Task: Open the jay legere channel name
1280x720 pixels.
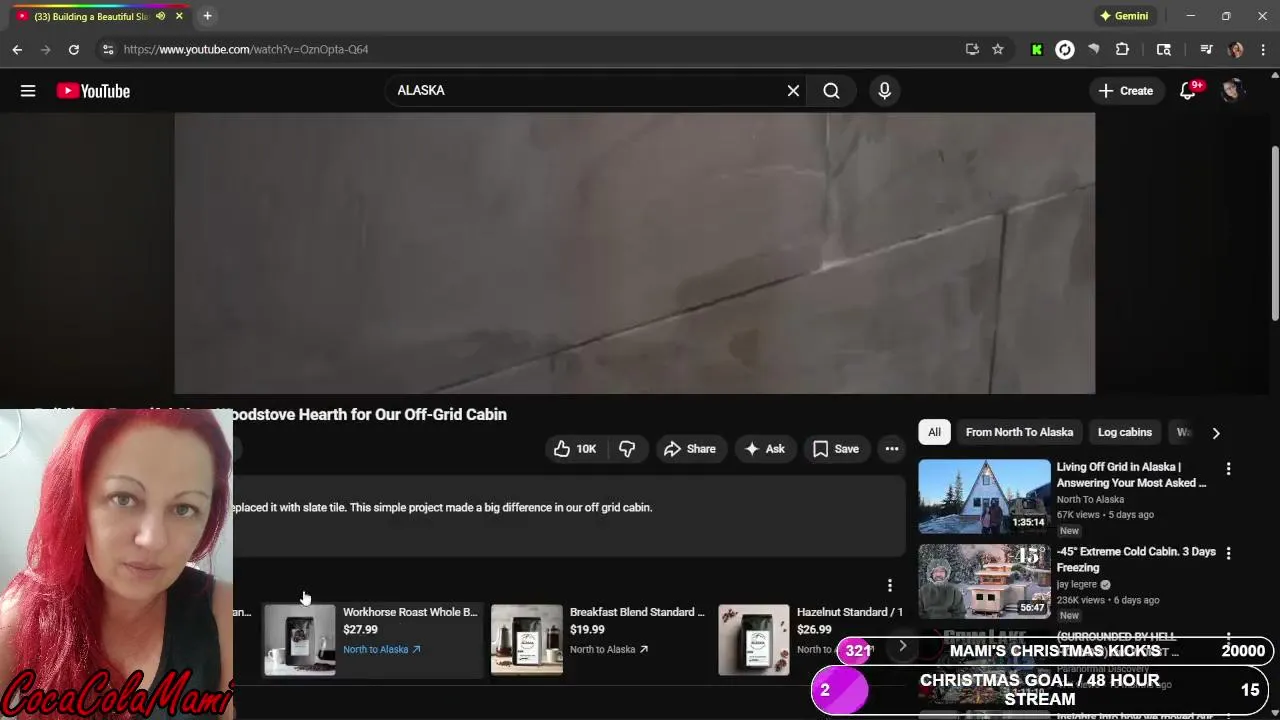Action: coord(1077,584)
